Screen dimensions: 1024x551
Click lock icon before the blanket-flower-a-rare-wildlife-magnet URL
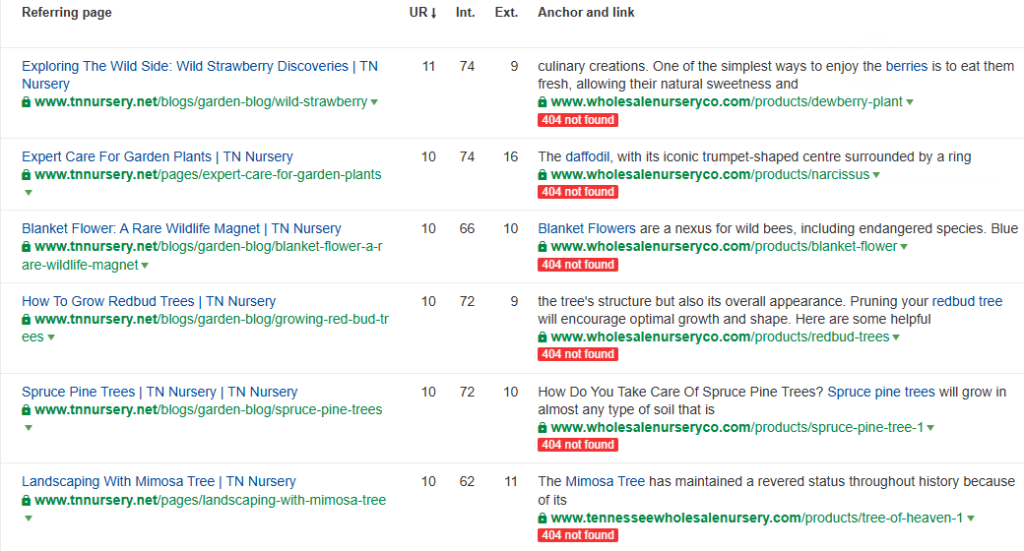(27, 247)
